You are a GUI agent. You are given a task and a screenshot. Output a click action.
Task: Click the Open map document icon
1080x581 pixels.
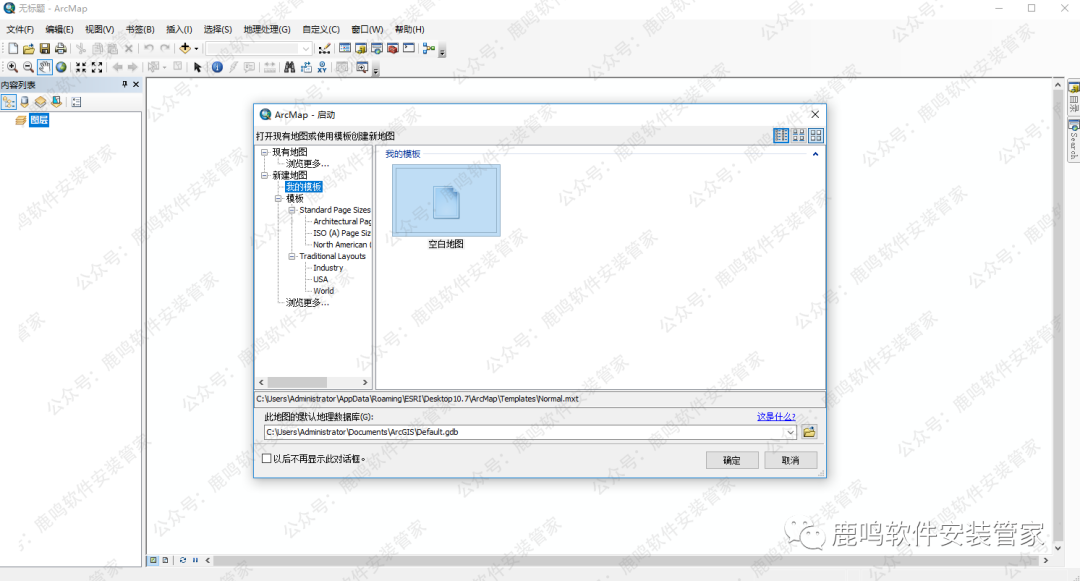[28, 48]
